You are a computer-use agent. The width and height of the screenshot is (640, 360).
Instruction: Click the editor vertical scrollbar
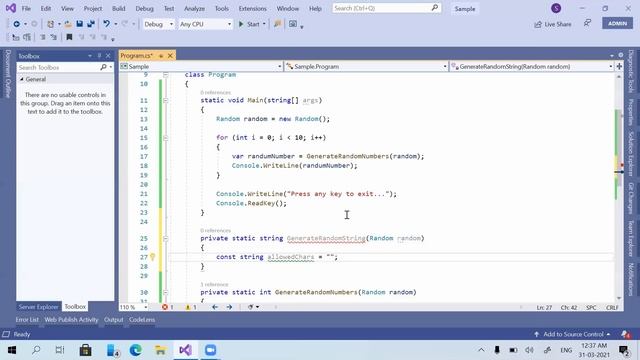click(619, 187)
